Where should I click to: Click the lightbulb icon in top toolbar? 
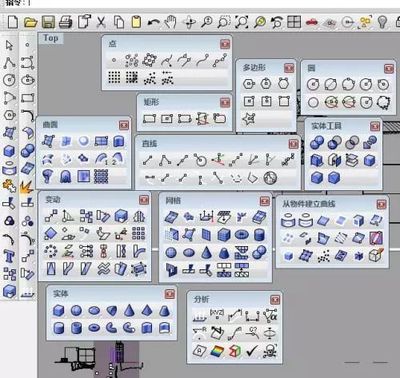click(x=382, y=22)
